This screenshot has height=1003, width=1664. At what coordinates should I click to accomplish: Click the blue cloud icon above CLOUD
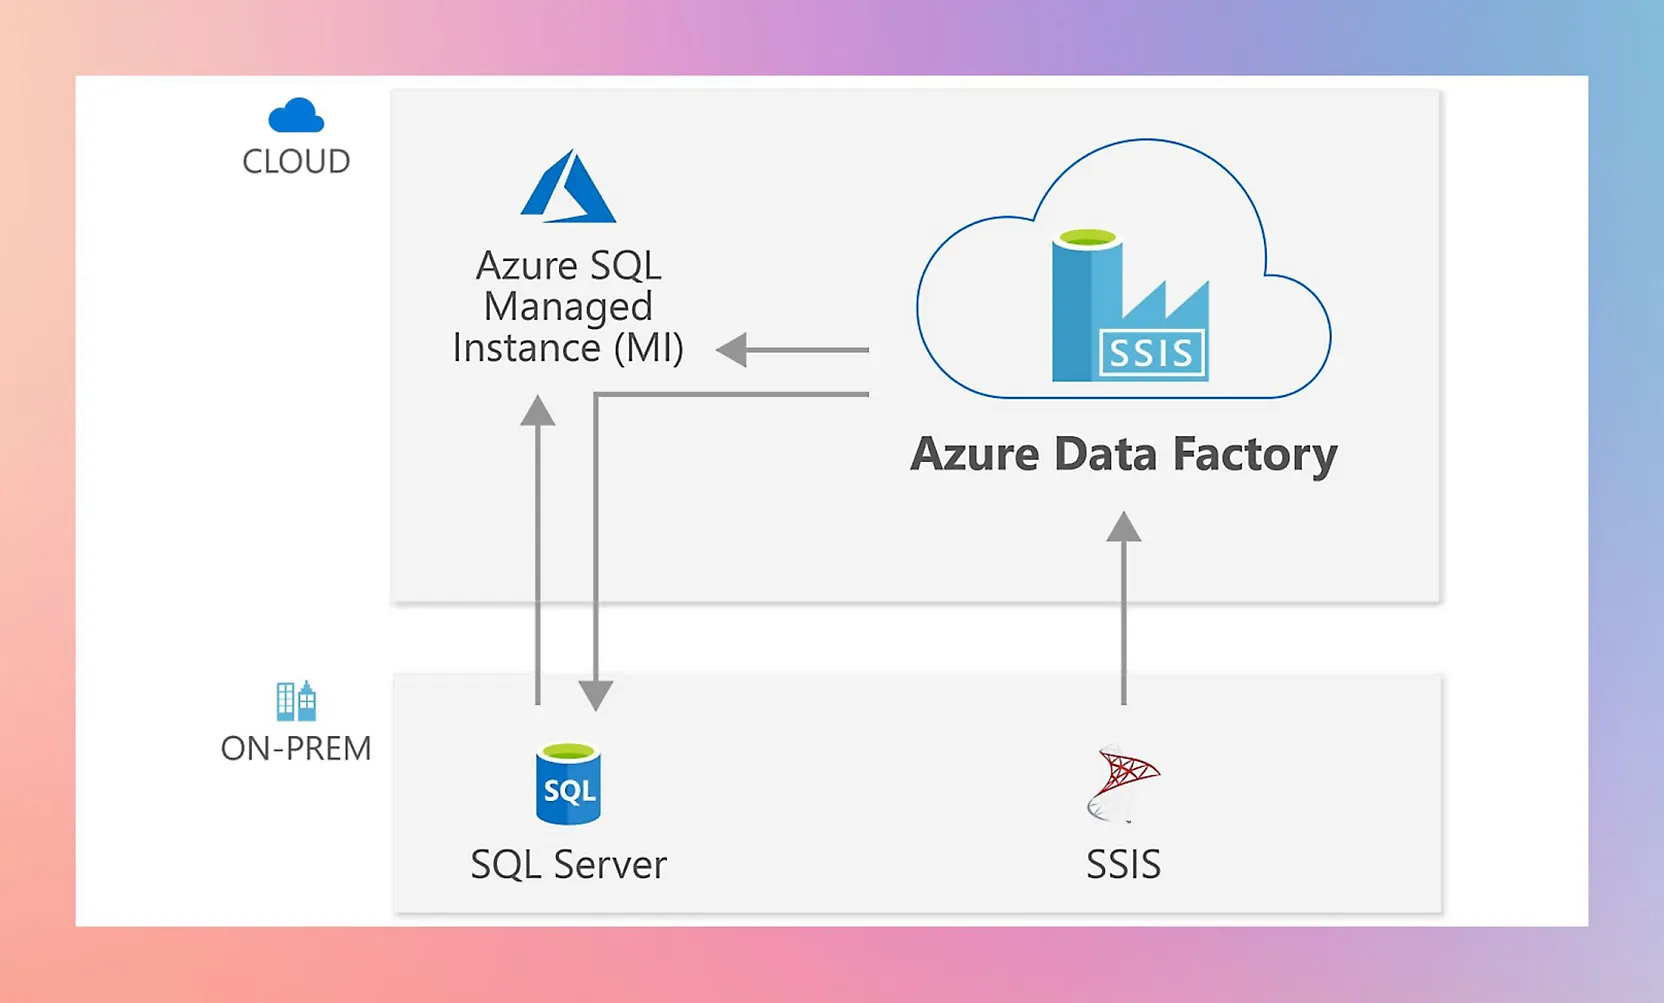[296, 115]
